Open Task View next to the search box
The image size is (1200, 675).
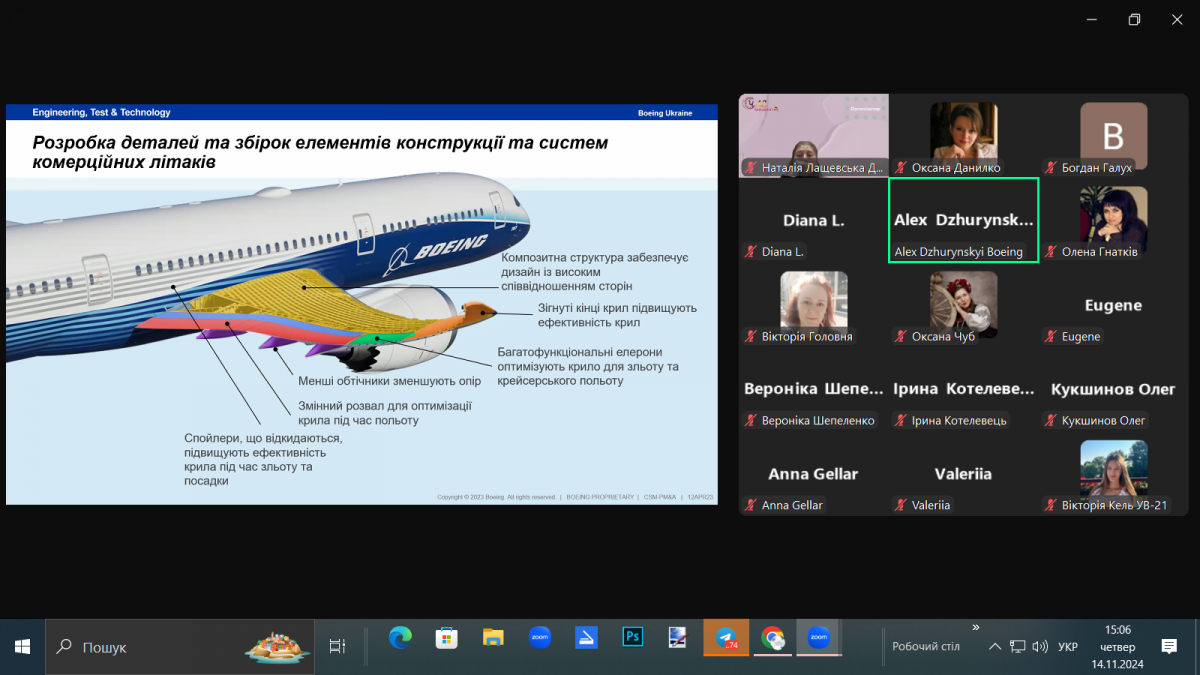click(x=337, y=647)
